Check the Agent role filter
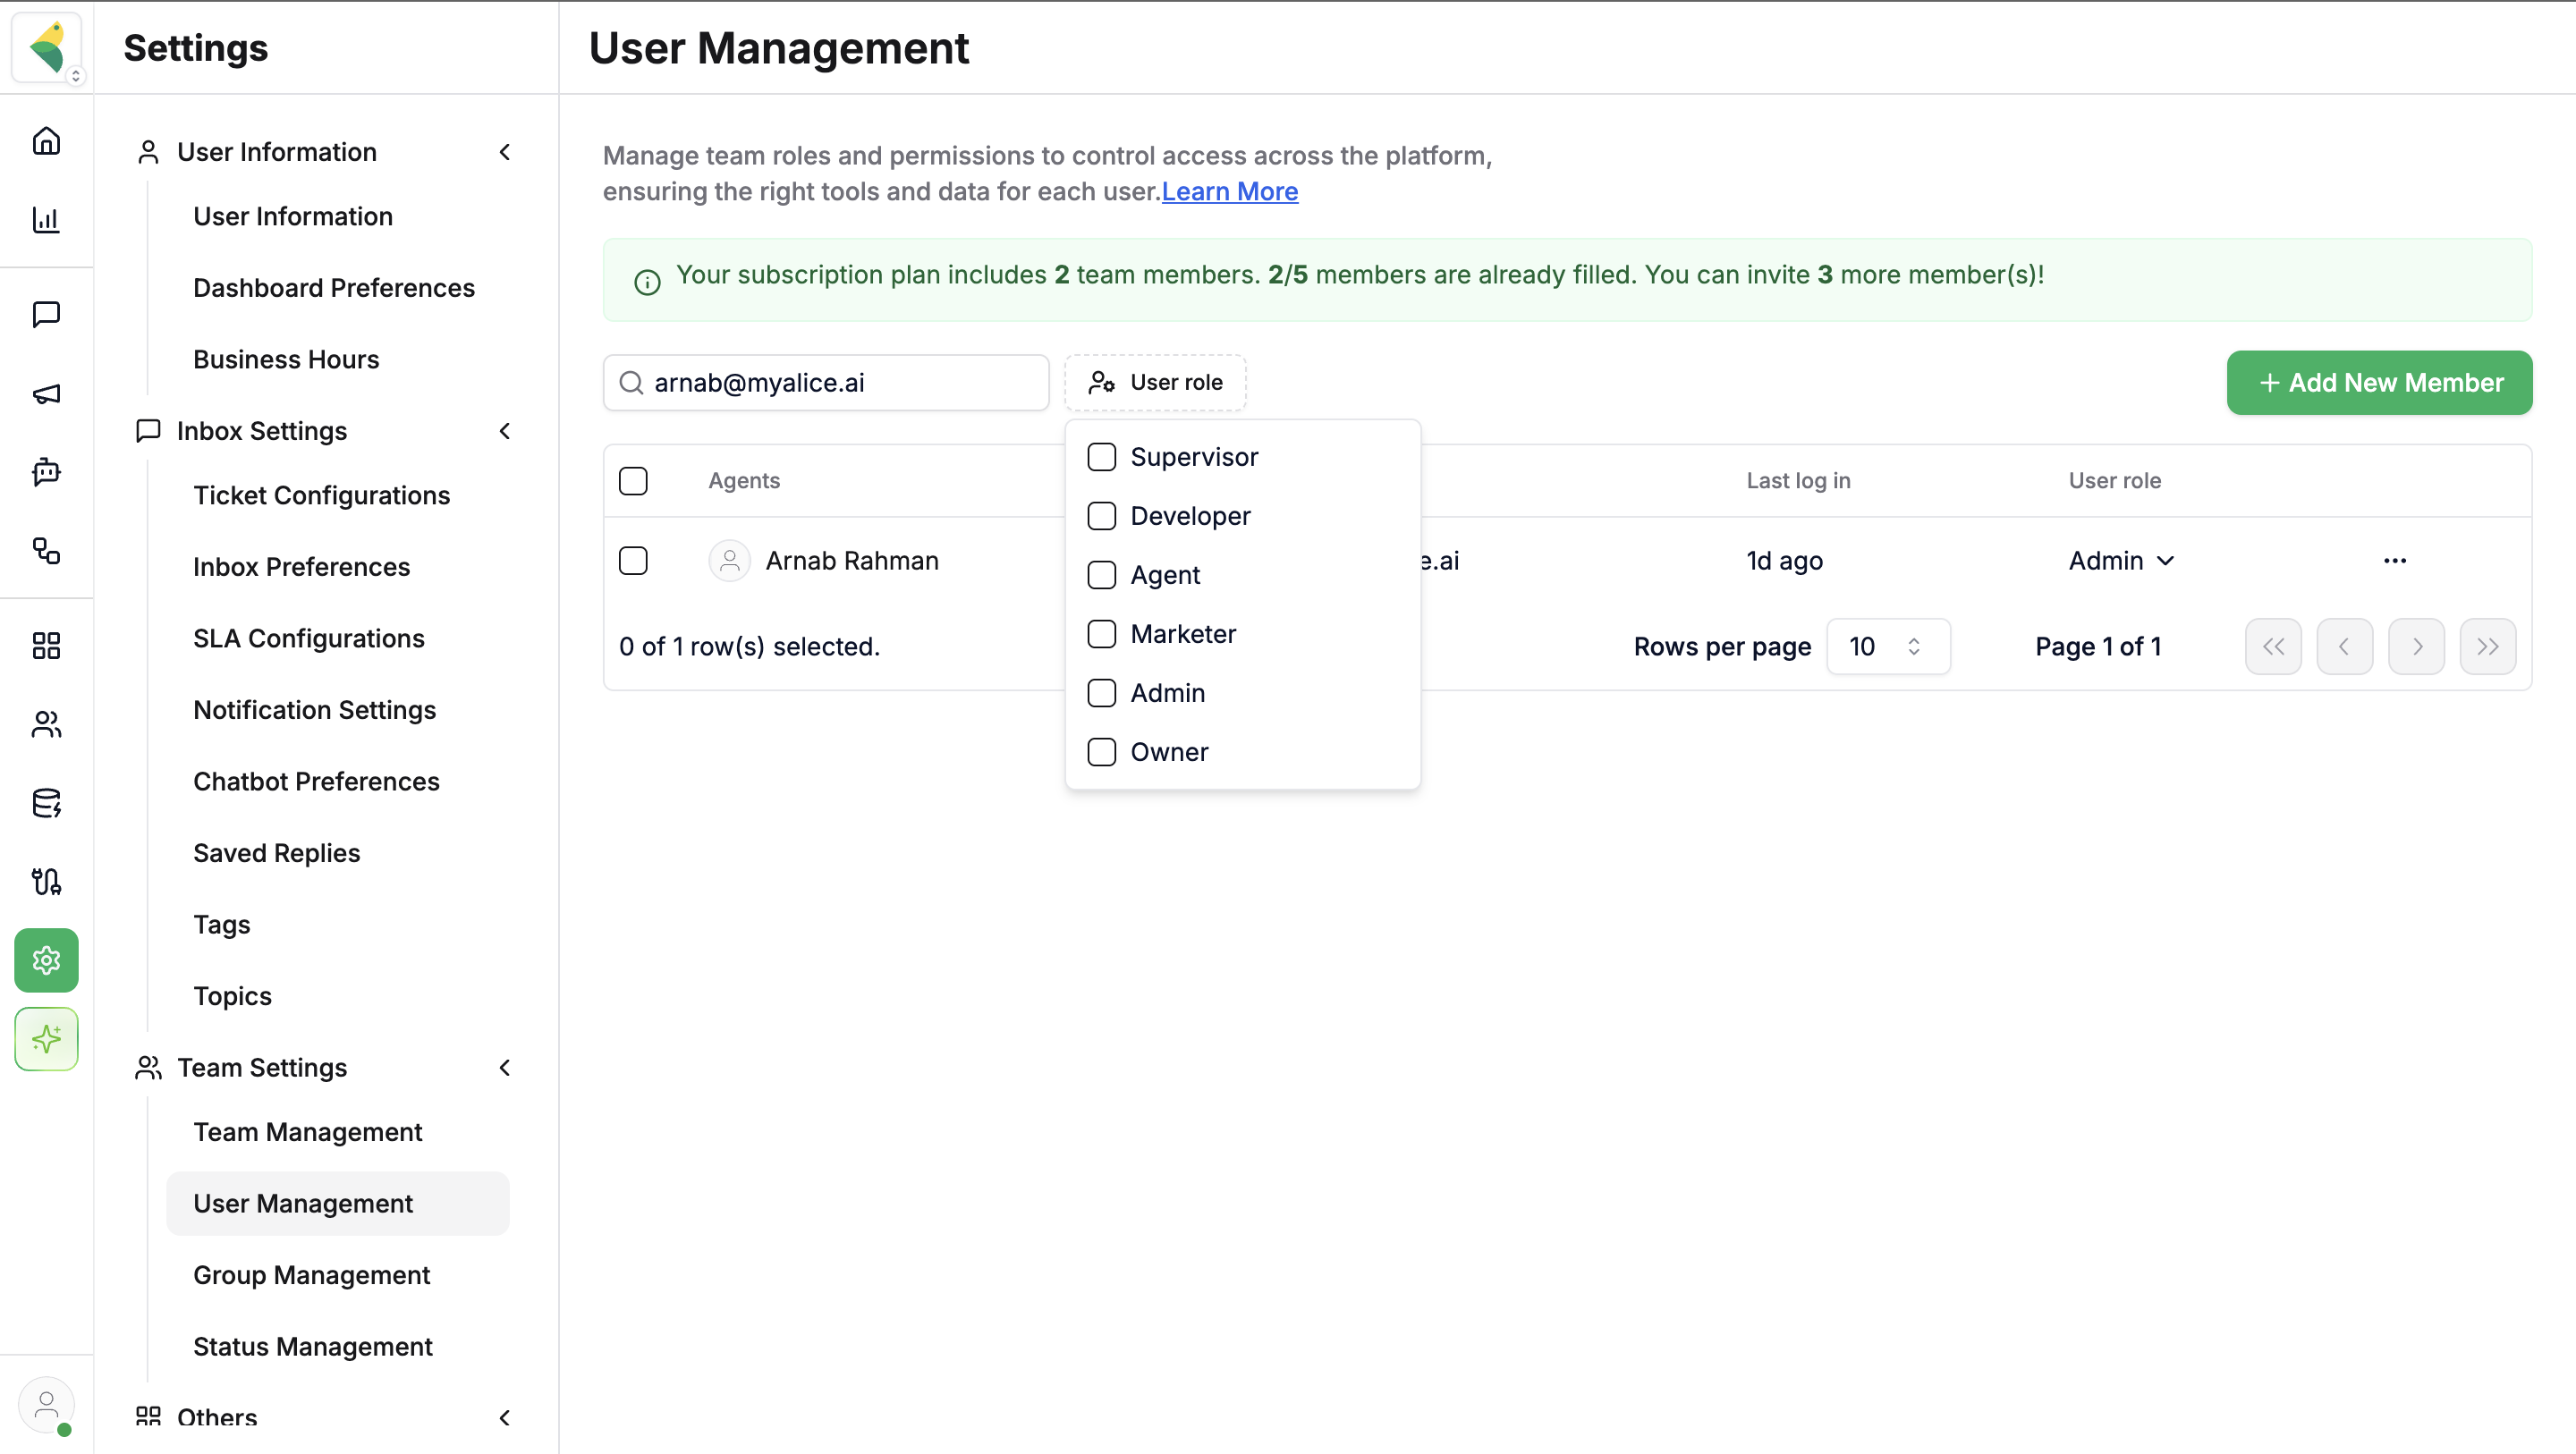This screenshot has width=2576, height=1454. (x=1101, y=575)
